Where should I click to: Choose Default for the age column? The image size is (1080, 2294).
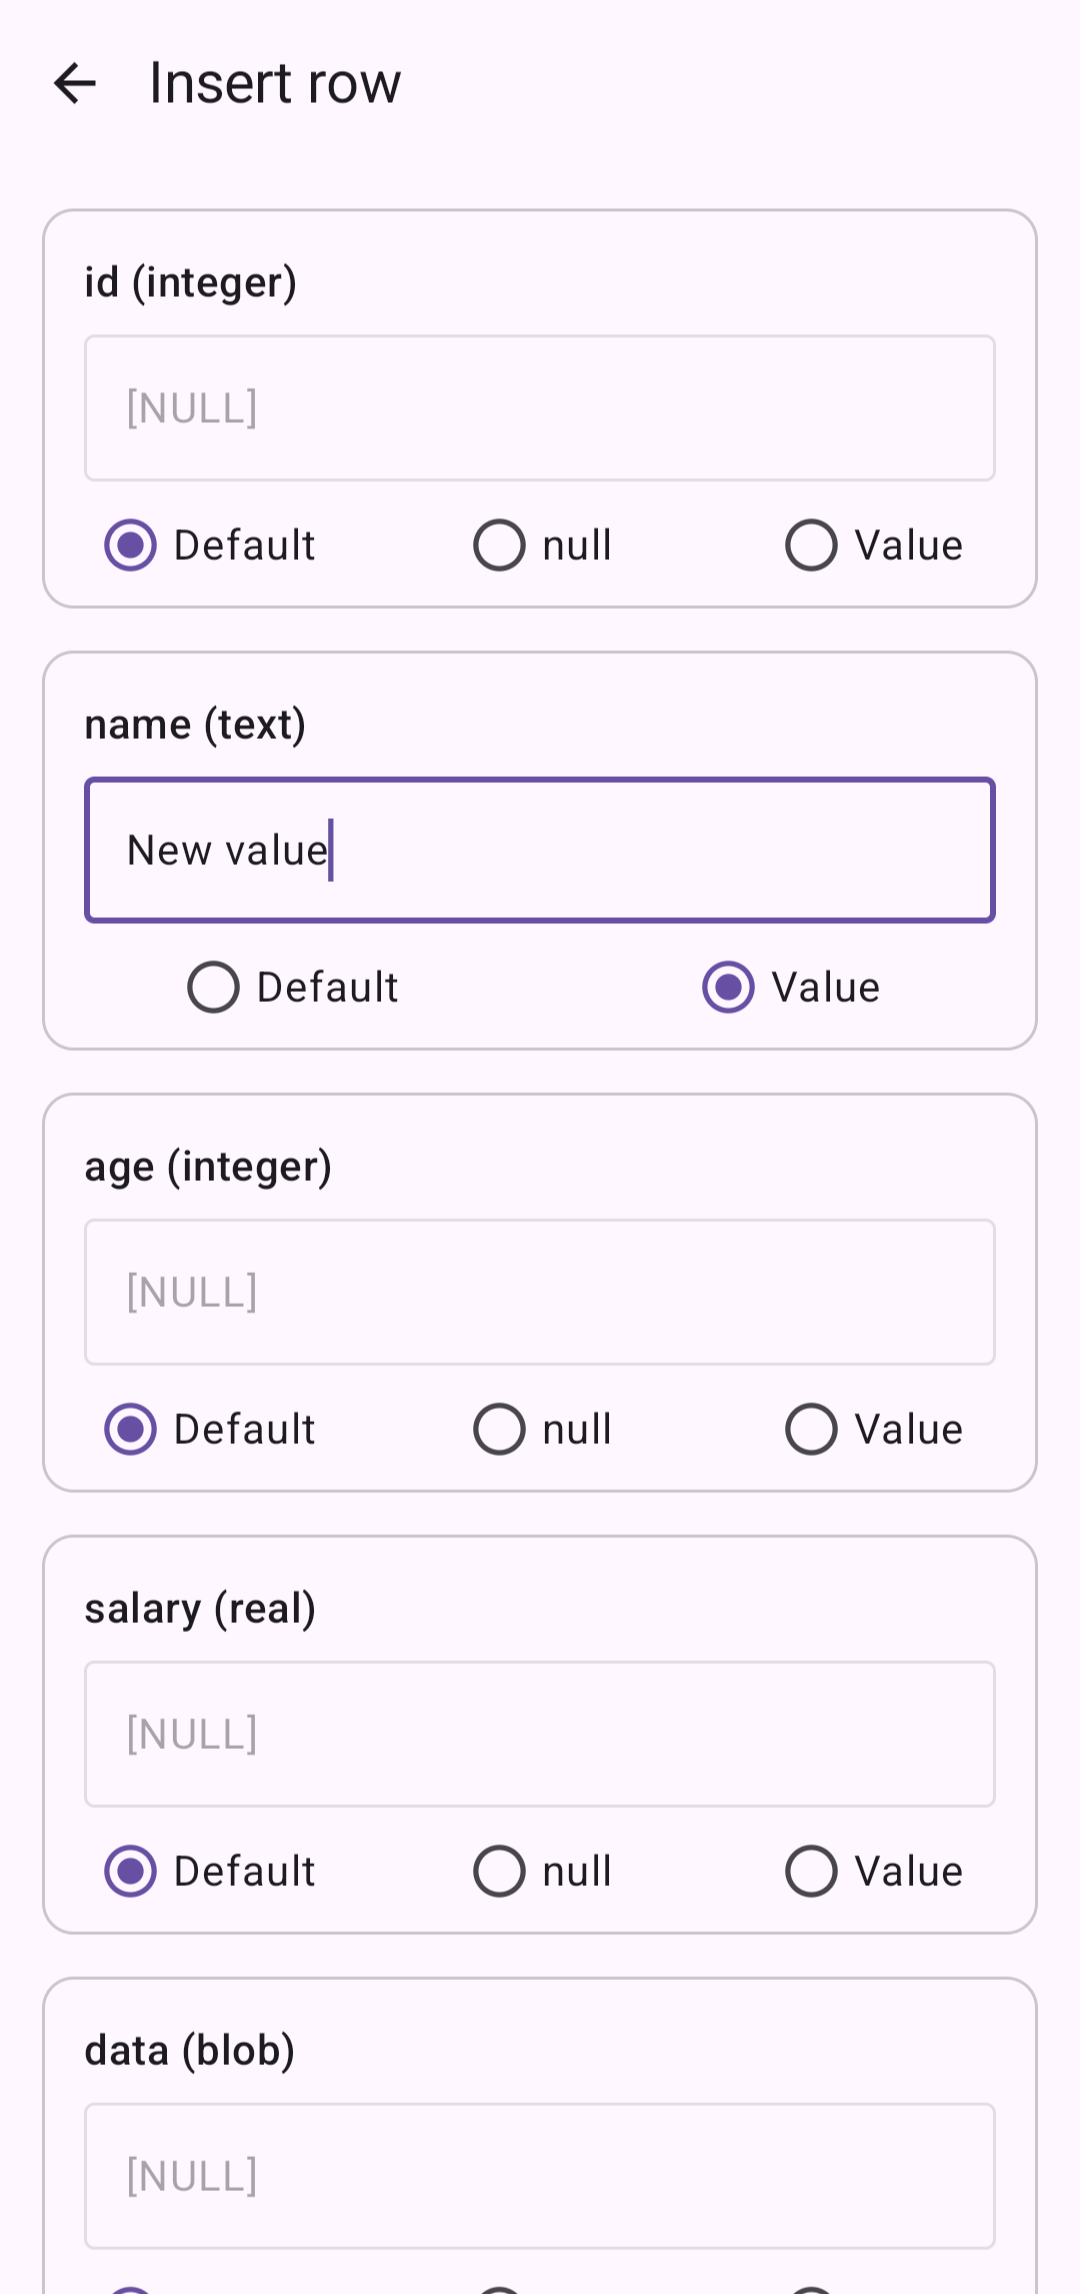point(131,1429)
